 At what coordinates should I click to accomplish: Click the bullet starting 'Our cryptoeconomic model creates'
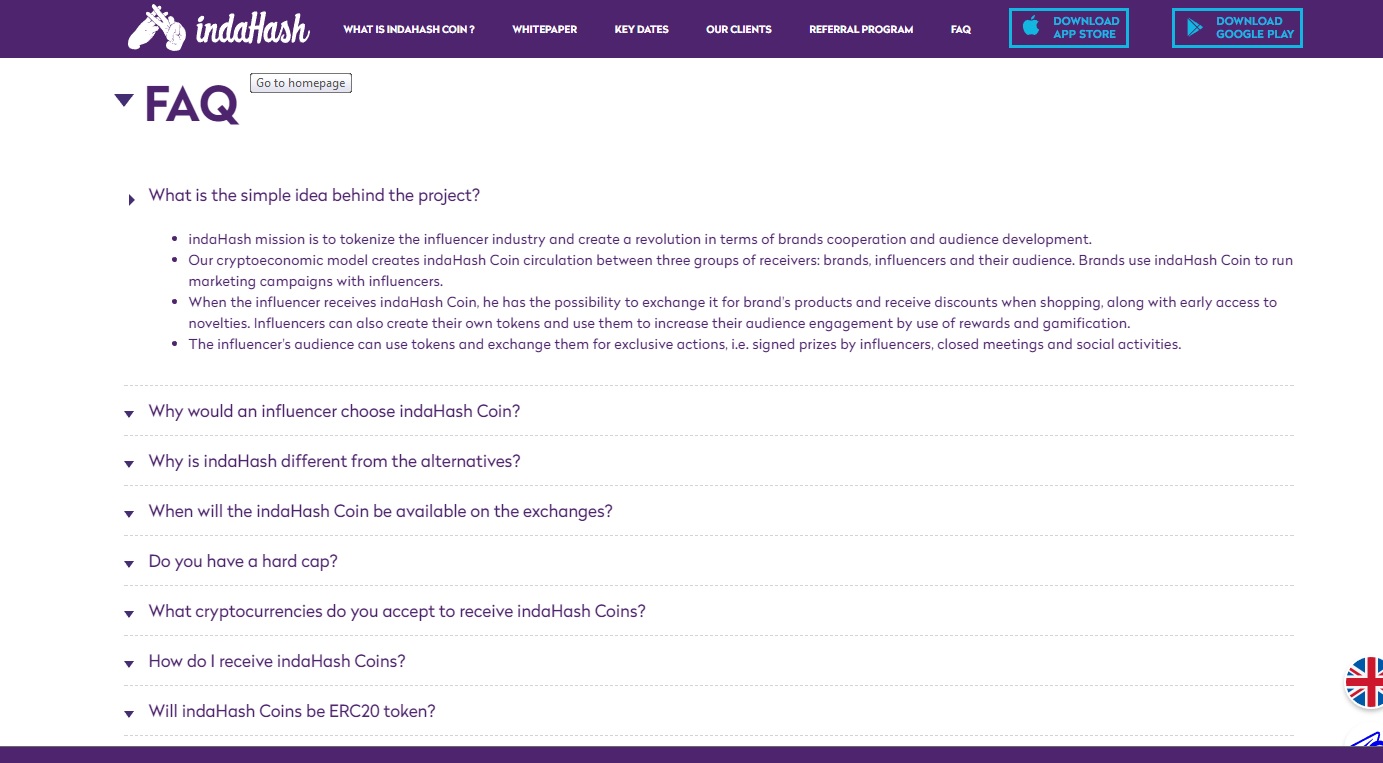click(x=740, y=271)
